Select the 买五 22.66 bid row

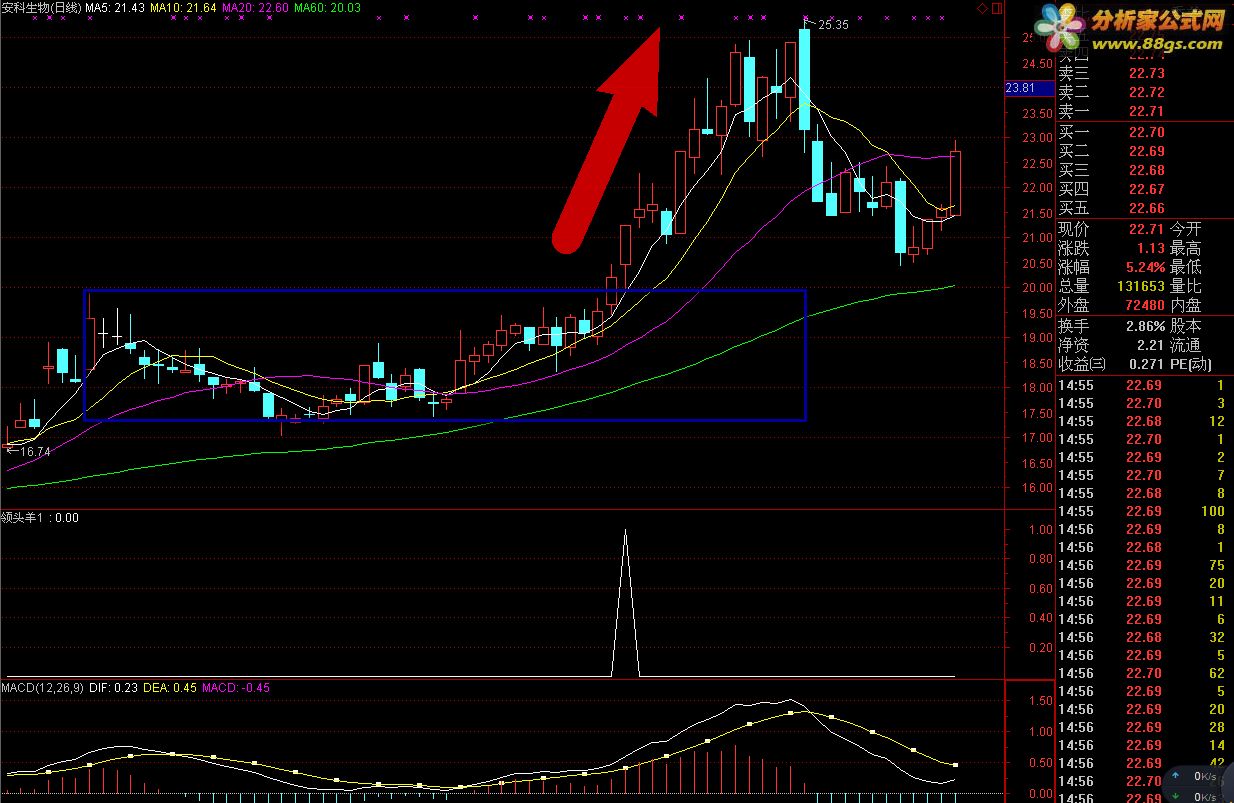click(1145, 208)
